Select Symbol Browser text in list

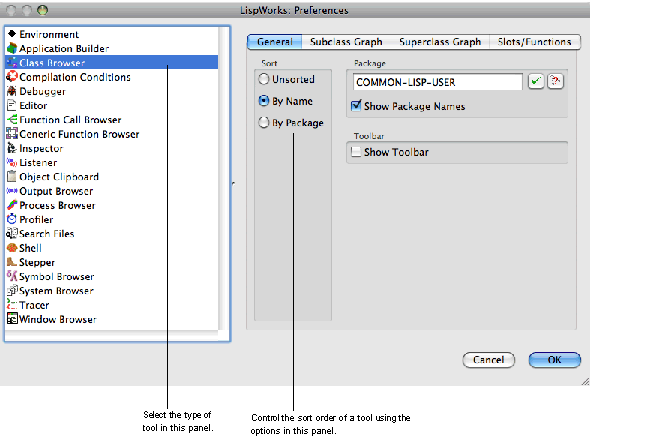pyautogui.click(x=56, y=277)
